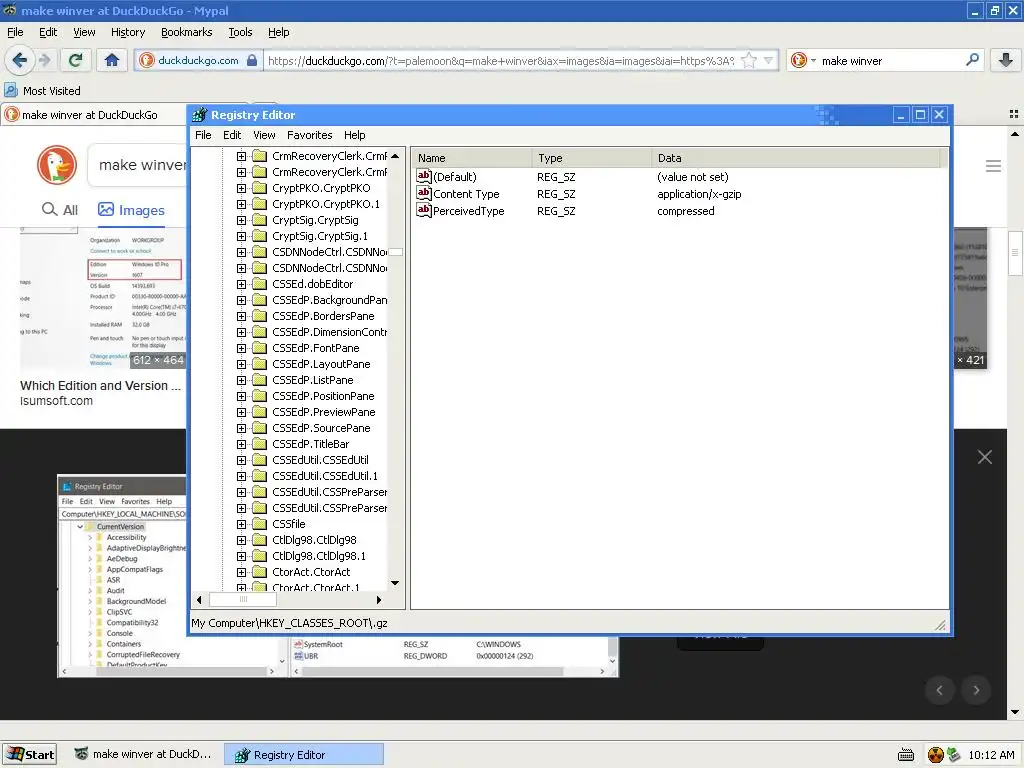Expand the CtlDlg98.CtlDlg98 key
This screenshot has width=1024, height=768.
coord(241,540)
